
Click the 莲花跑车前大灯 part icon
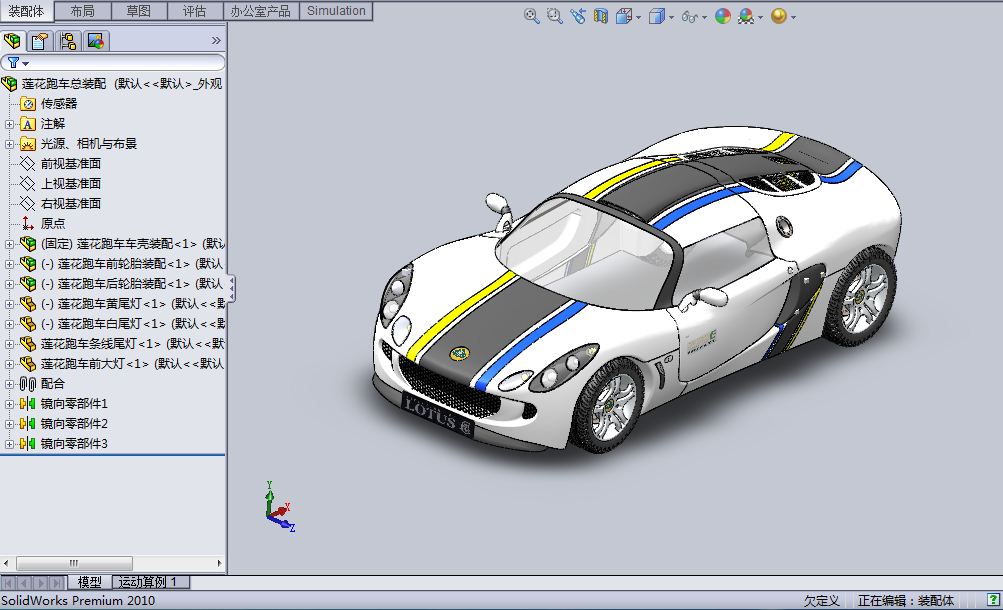pyautogui.click(x=28, y=364)
